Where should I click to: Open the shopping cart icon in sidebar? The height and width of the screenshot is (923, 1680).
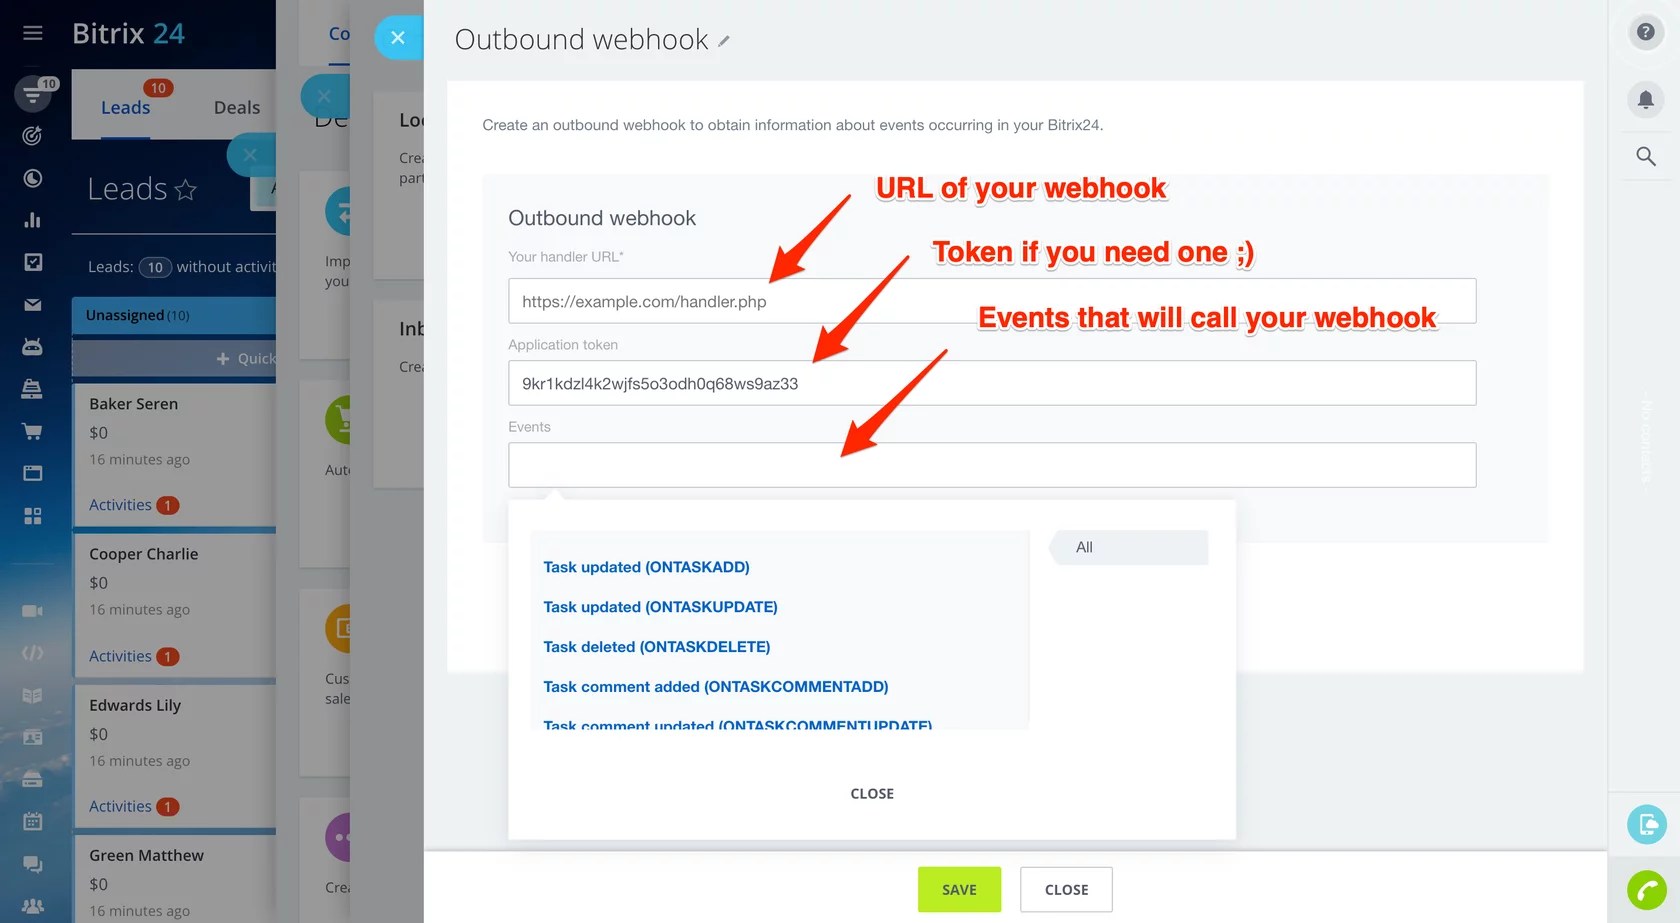(x=32, y=431)
